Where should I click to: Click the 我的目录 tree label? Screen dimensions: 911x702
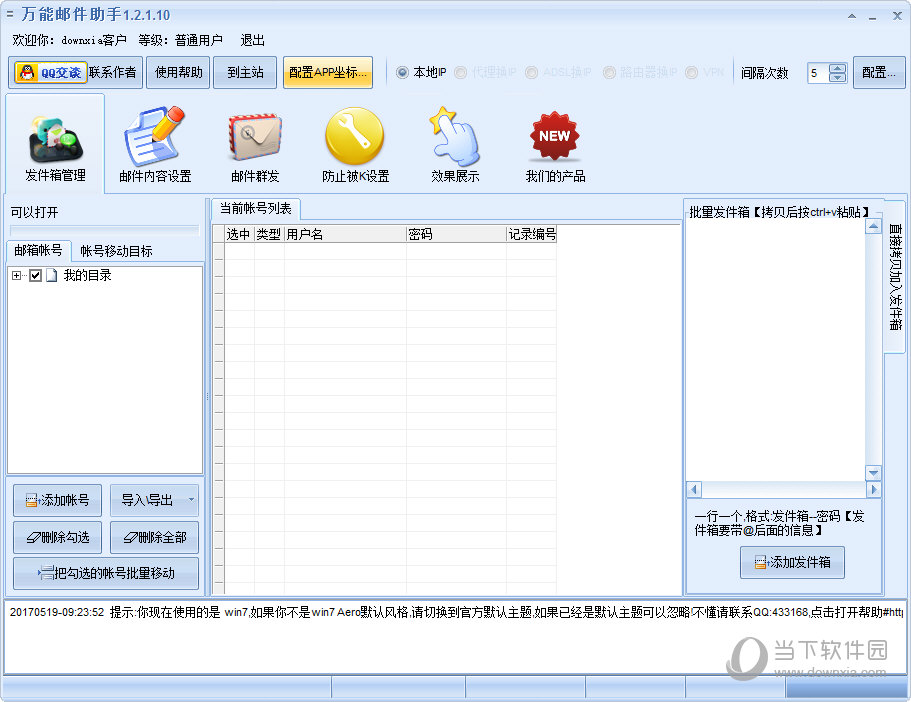(87, 275)
